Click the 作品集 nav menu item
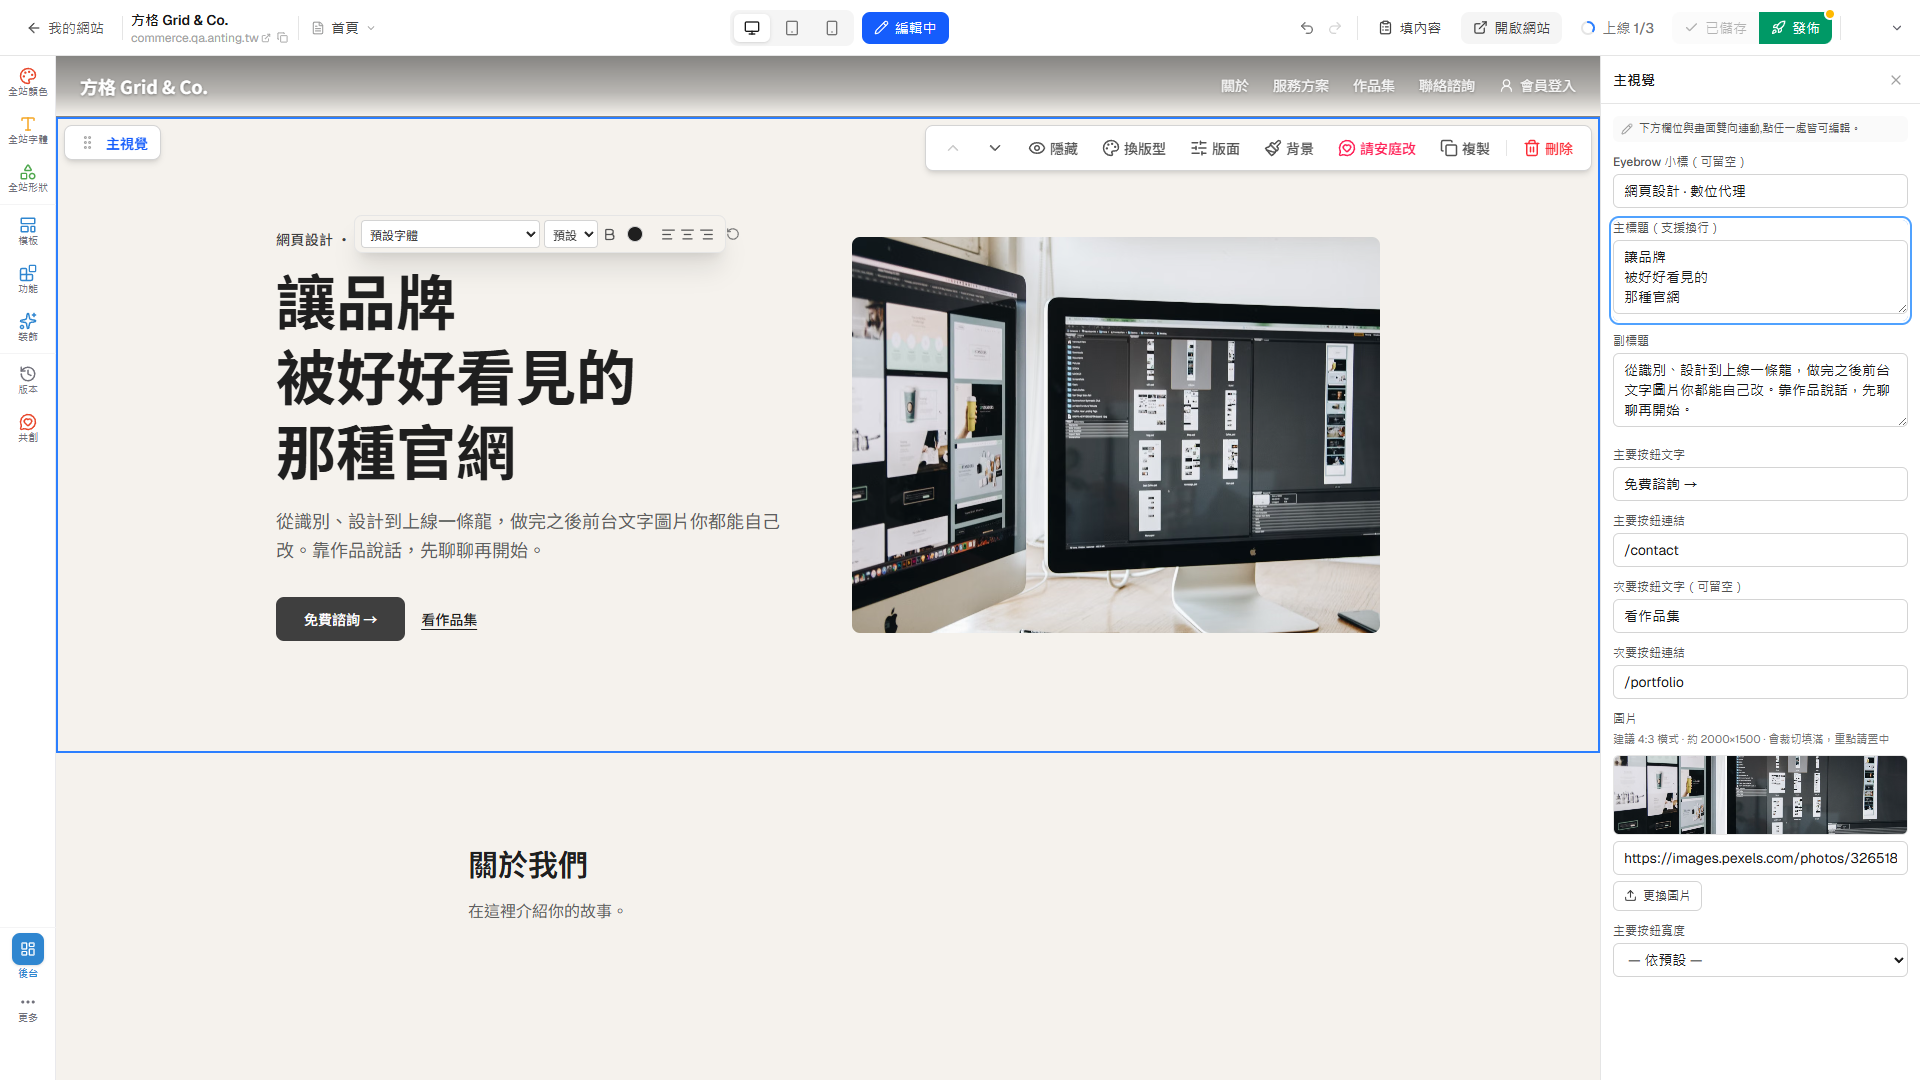 coord(1373,86)
